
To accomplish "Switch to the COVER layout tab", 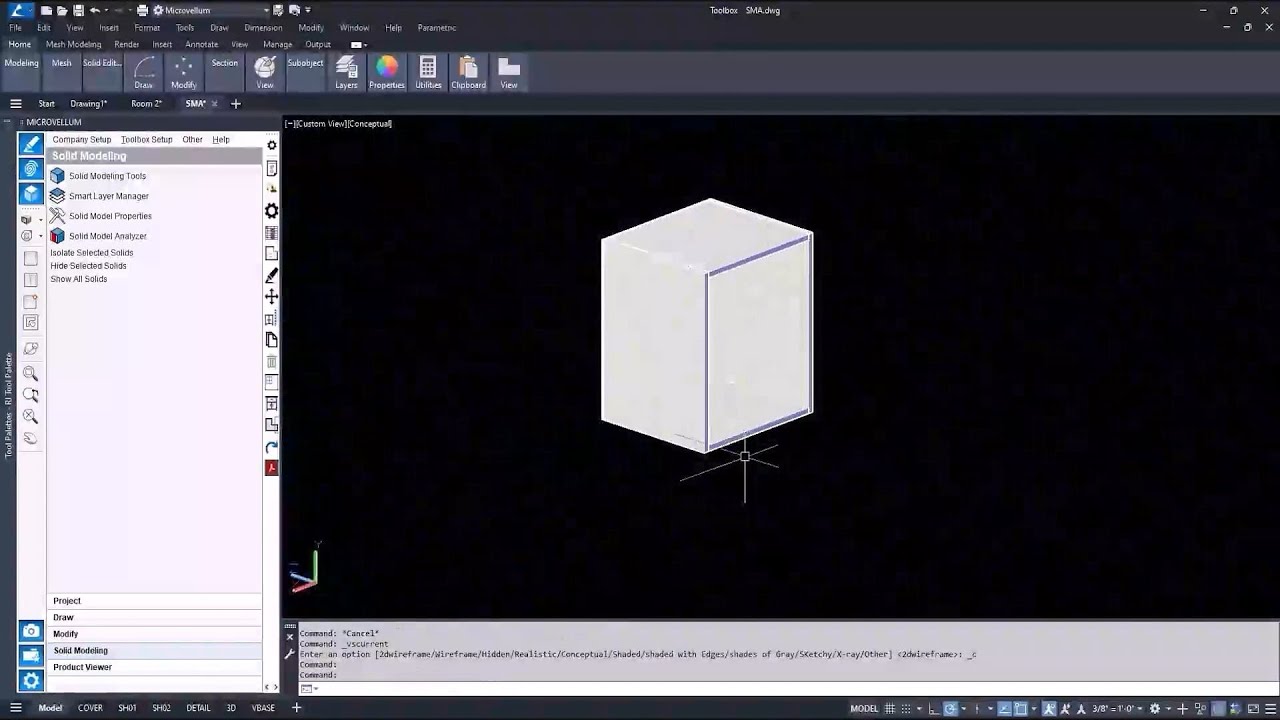I will coord(90,708).
